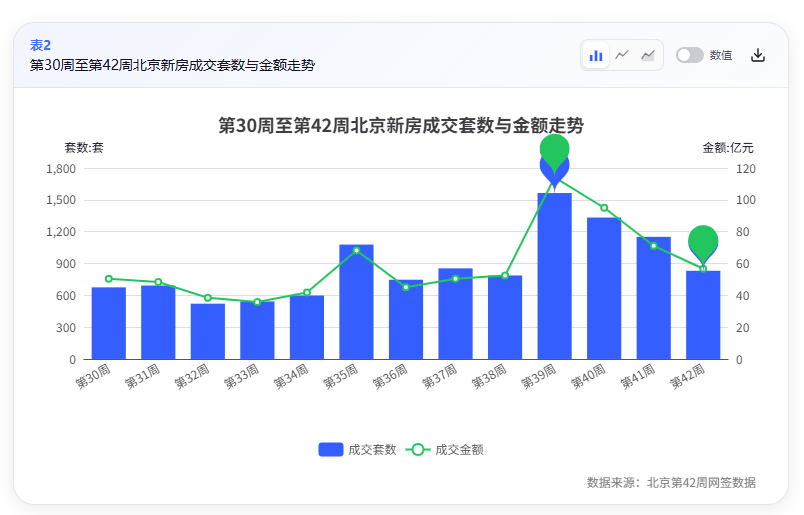
Task: Click the green marker pin above 第42周
Action: point(703,241)
